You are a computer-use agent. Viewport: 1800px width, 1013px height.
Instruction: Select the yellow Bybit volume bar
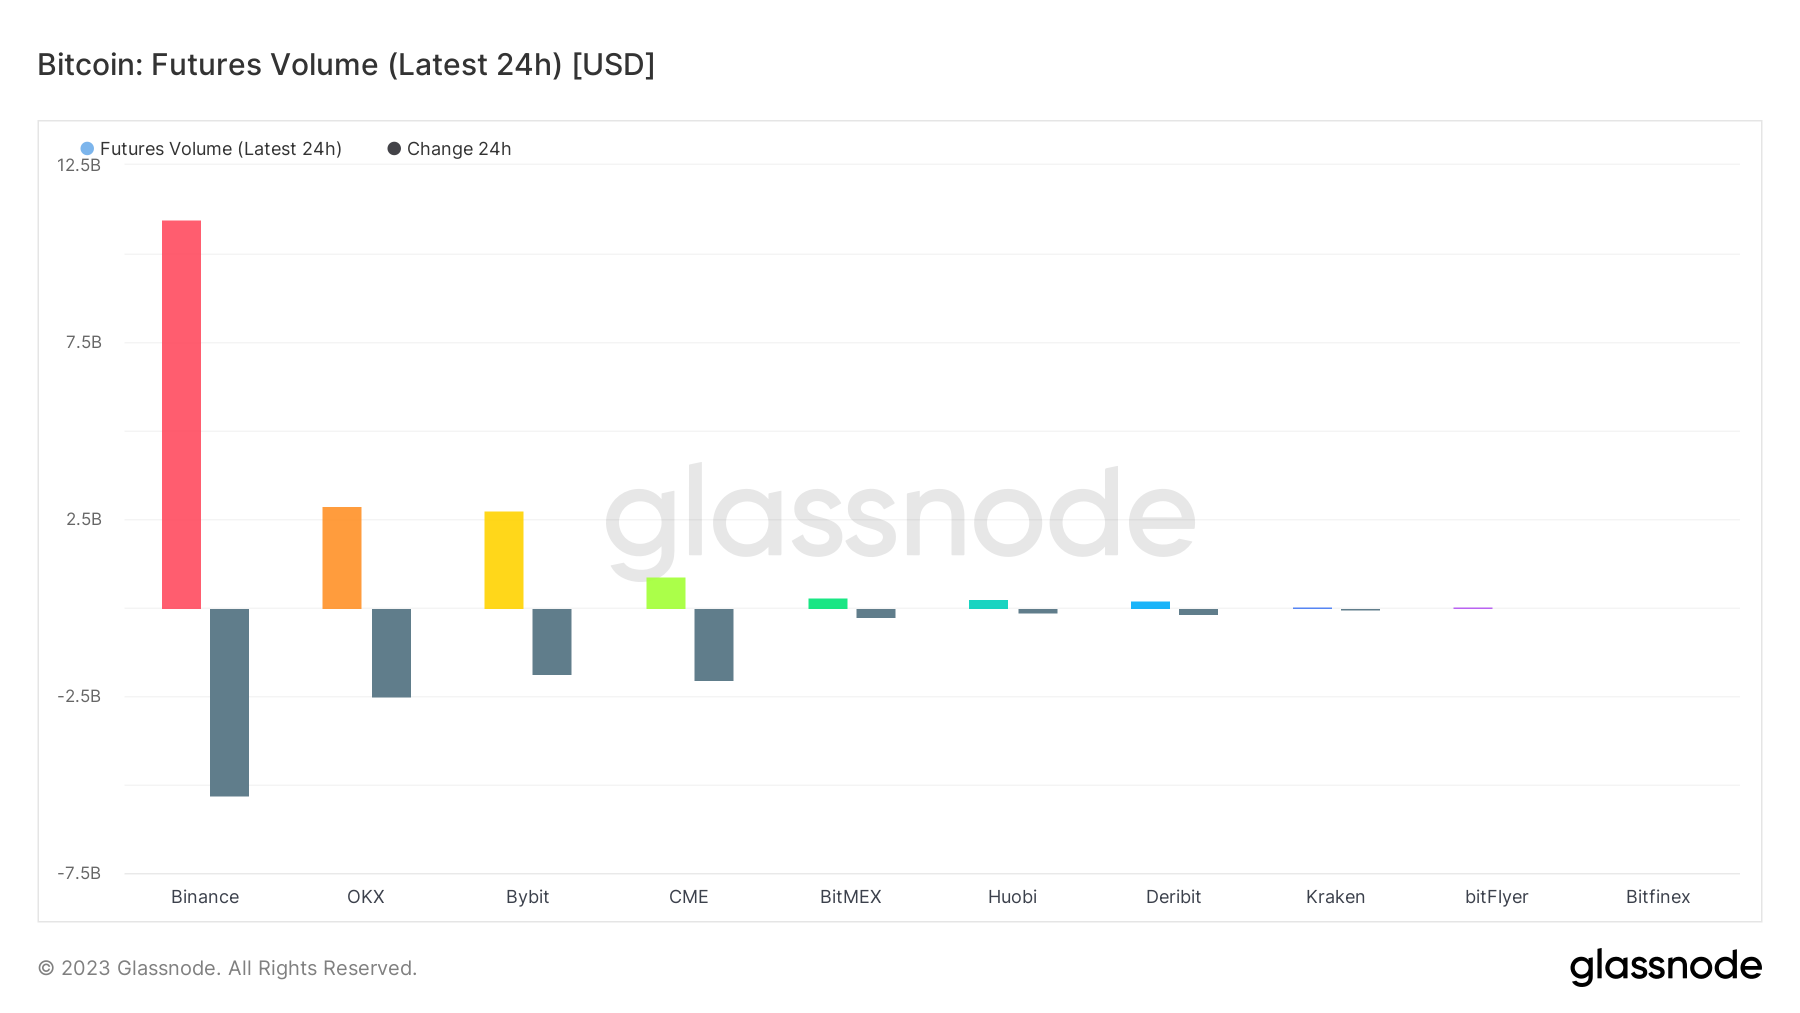coord(504,560)
